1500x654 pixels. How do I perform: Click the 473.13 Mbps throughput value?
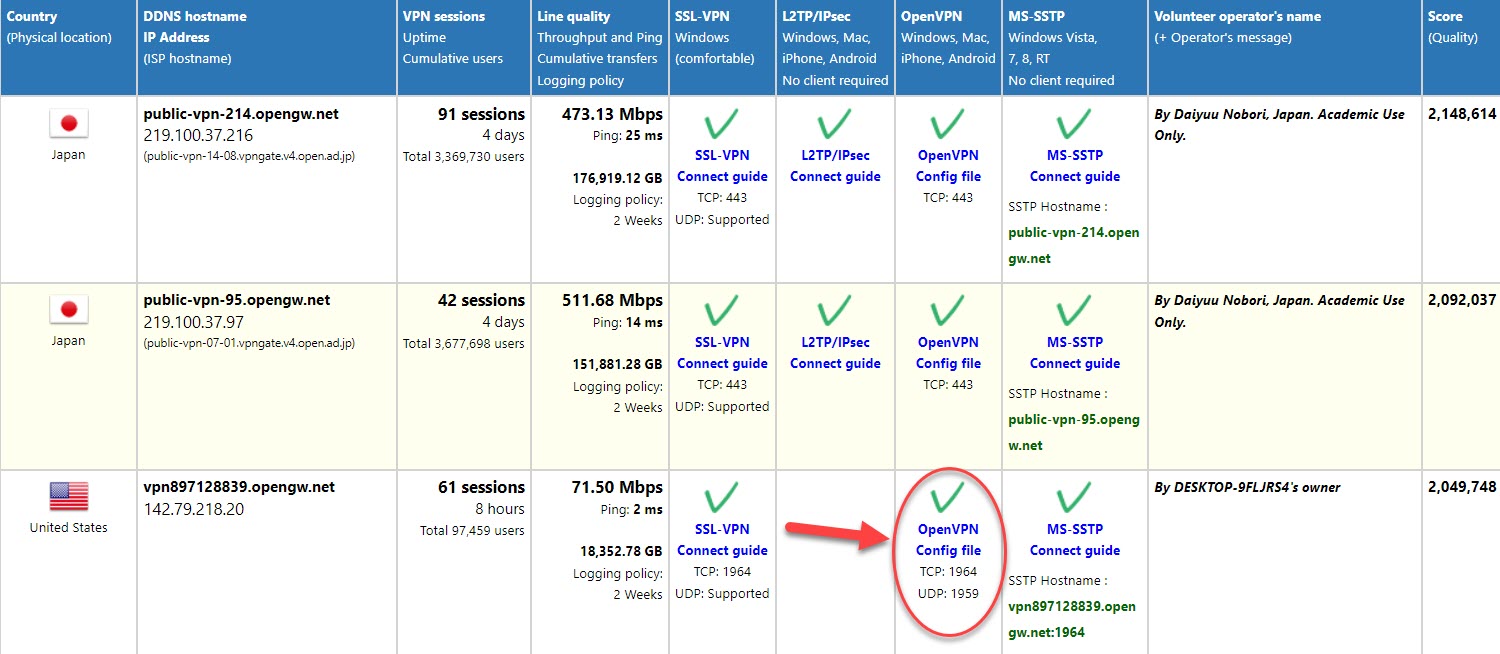coord(612,114)
